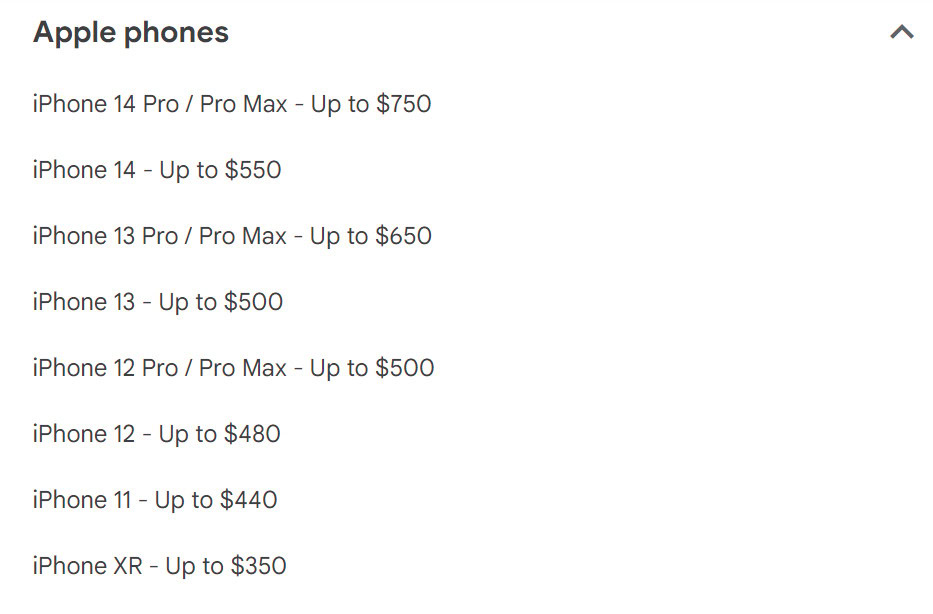Viewport: 933px width, 614px height.
Task: Pick the iPhone 12 Pro / Pro Max row
Action: (232, 368)
